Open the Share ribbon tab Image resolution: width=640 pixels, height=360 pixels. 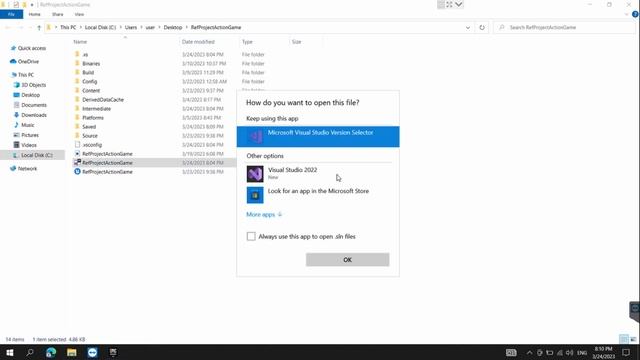pyautogui.click(x=58, y=14)
